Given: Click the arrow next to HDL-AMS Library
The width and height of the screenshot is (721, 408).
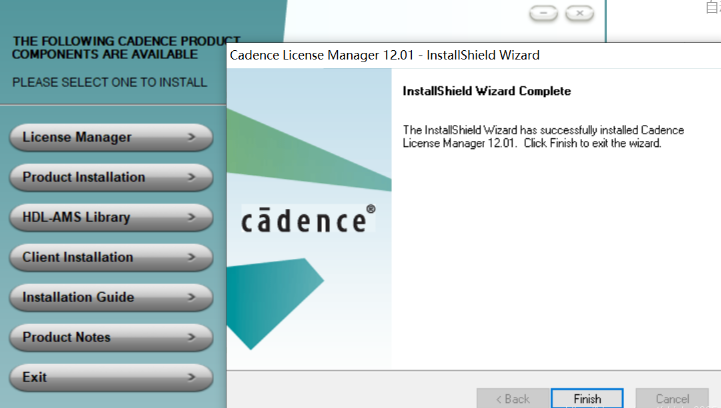Looking at the screenshot, I should 191,217.
